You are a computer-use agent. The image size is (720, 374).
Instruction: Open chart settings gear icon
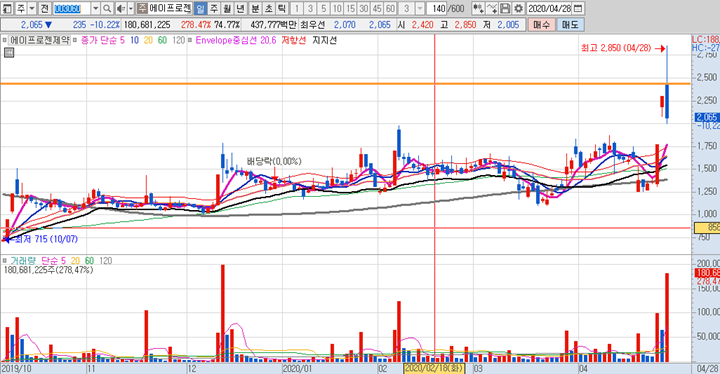(518, 8)
